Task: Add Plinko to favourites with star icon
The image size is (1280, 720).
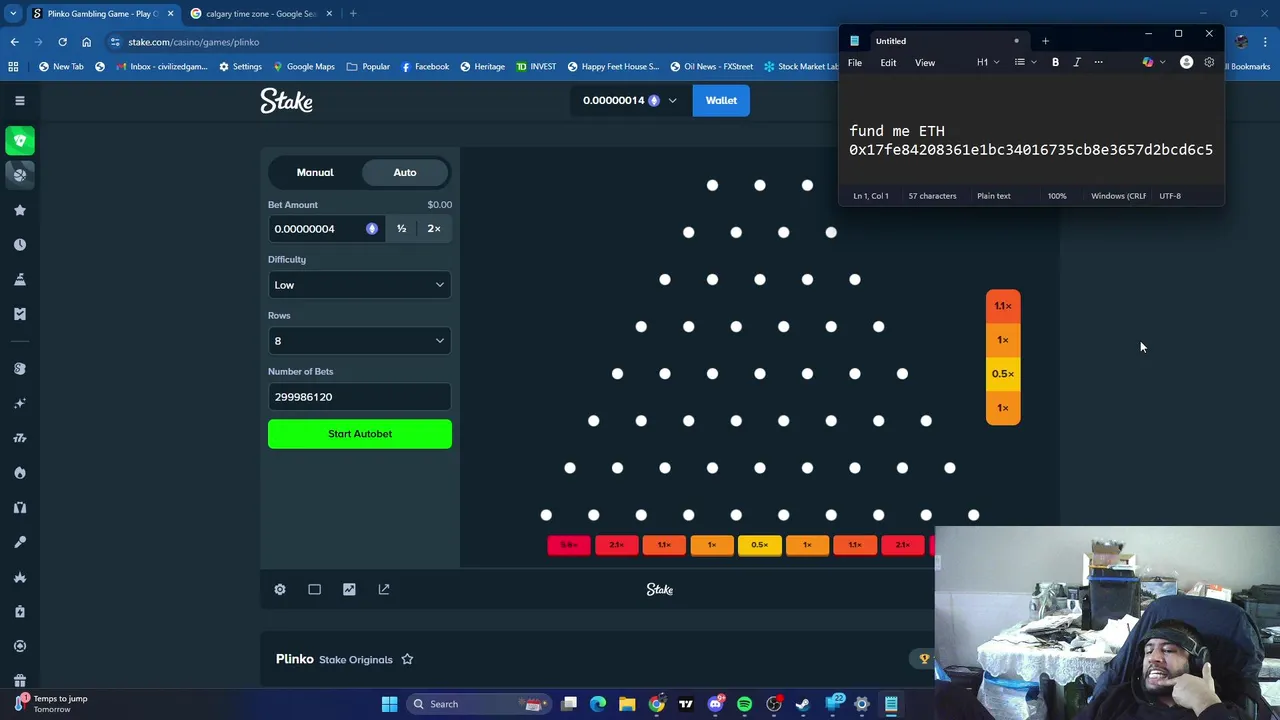Action: pyautogui.click(x=407, y=659)
